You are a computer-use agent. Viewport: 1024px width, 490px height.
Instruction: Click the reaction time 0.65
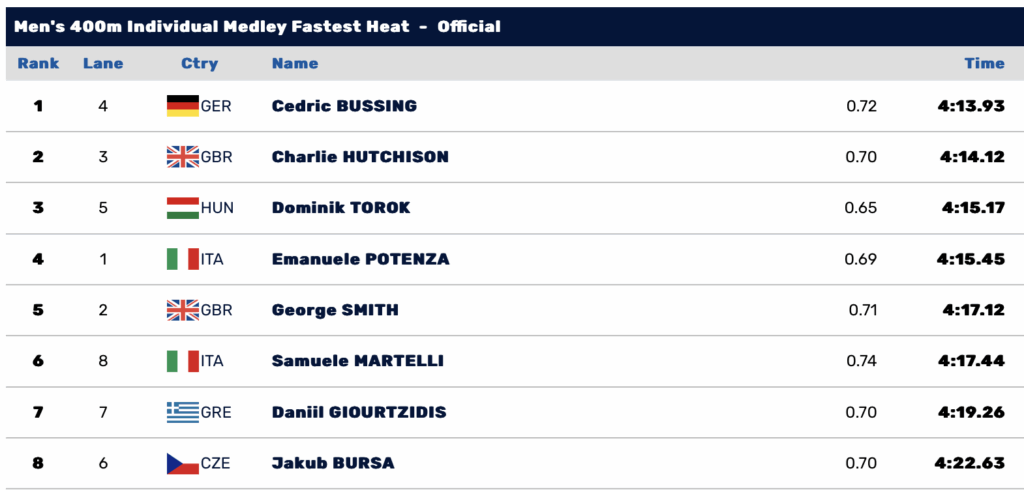(x=861, y=208)
